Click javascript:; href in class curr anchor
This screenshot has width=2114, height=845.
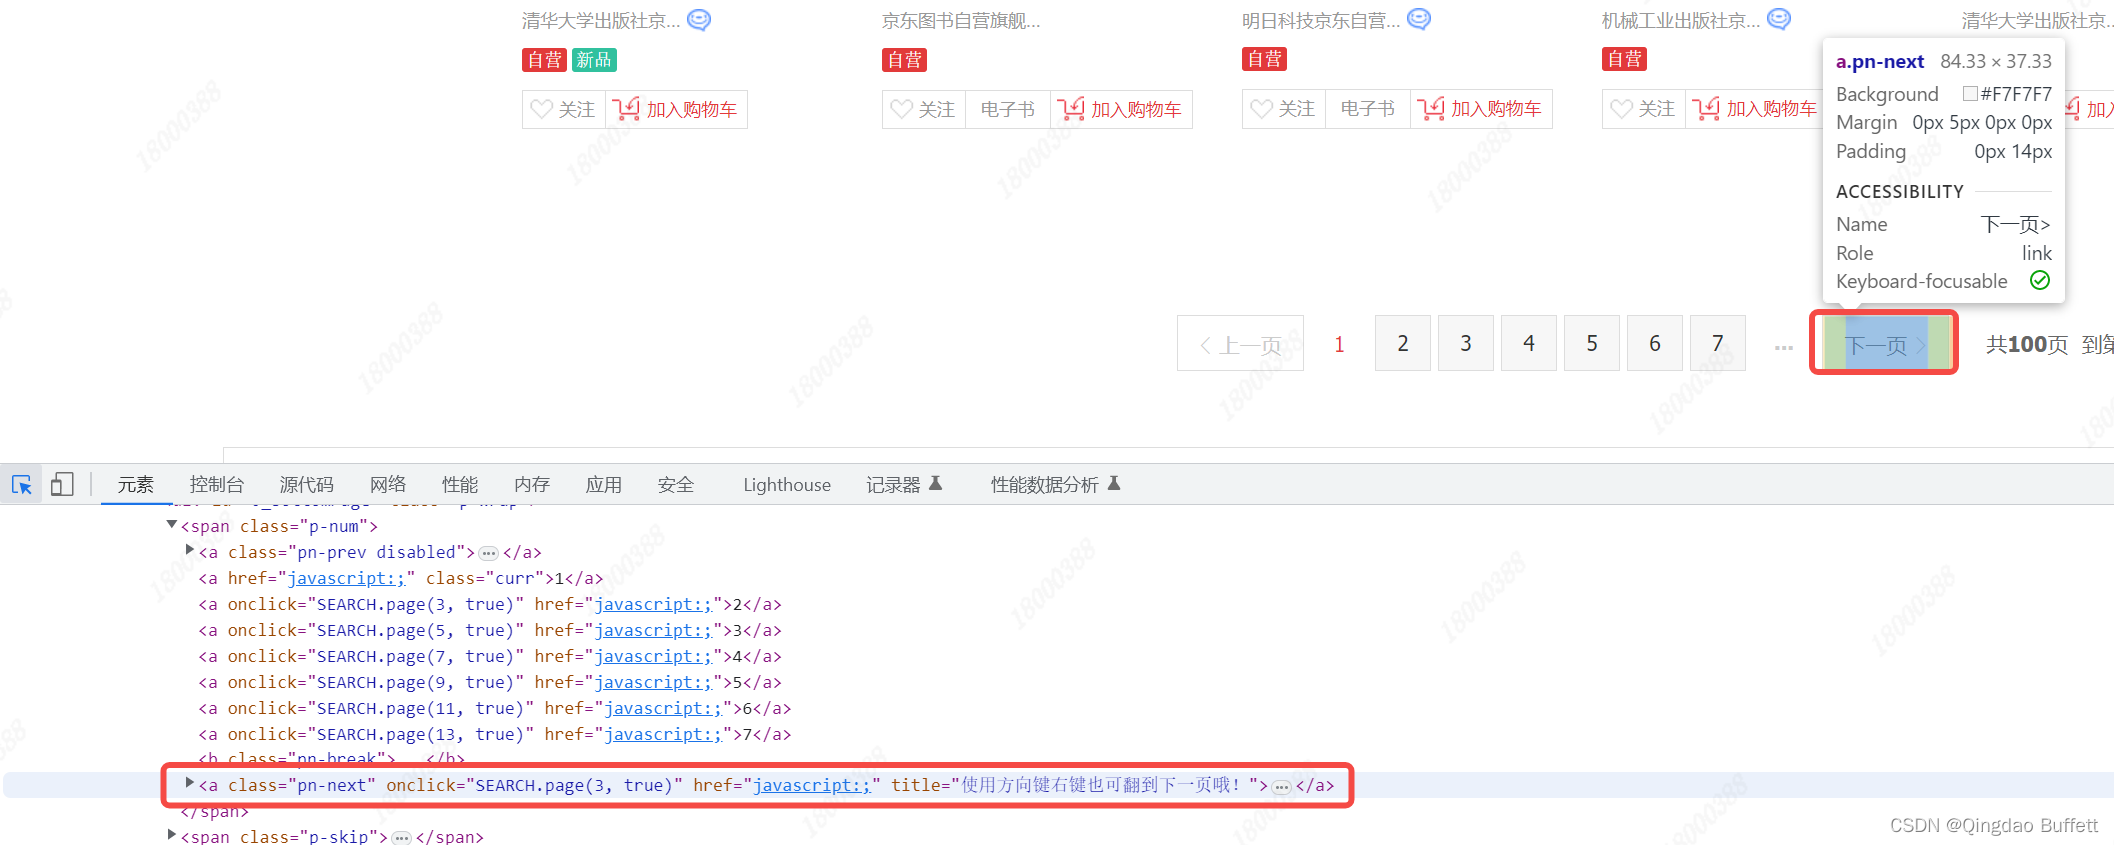[346, 578]
